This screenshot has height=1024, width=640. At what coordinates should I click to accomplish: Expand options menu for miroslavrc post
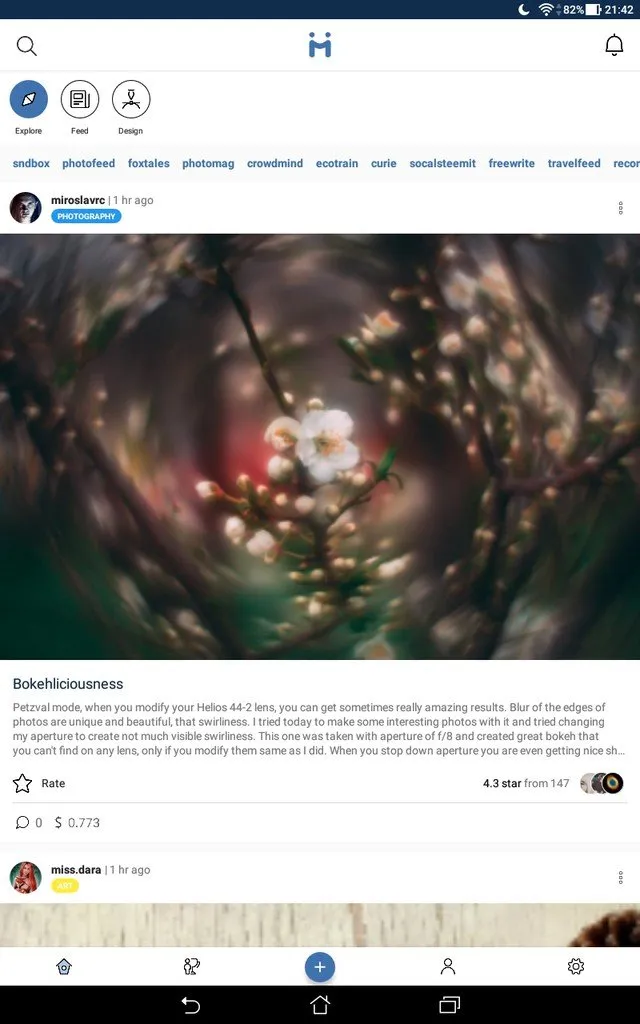tap(620, 208)
